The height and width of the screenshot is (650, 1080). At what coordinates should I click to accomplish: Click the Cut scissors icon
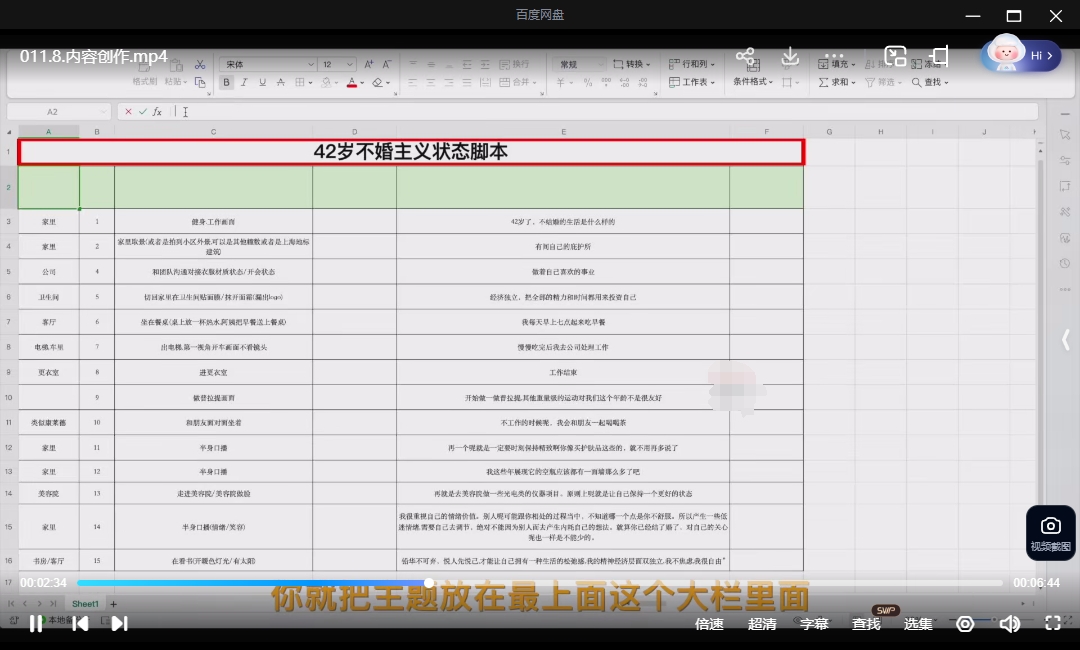click(200, 64)
